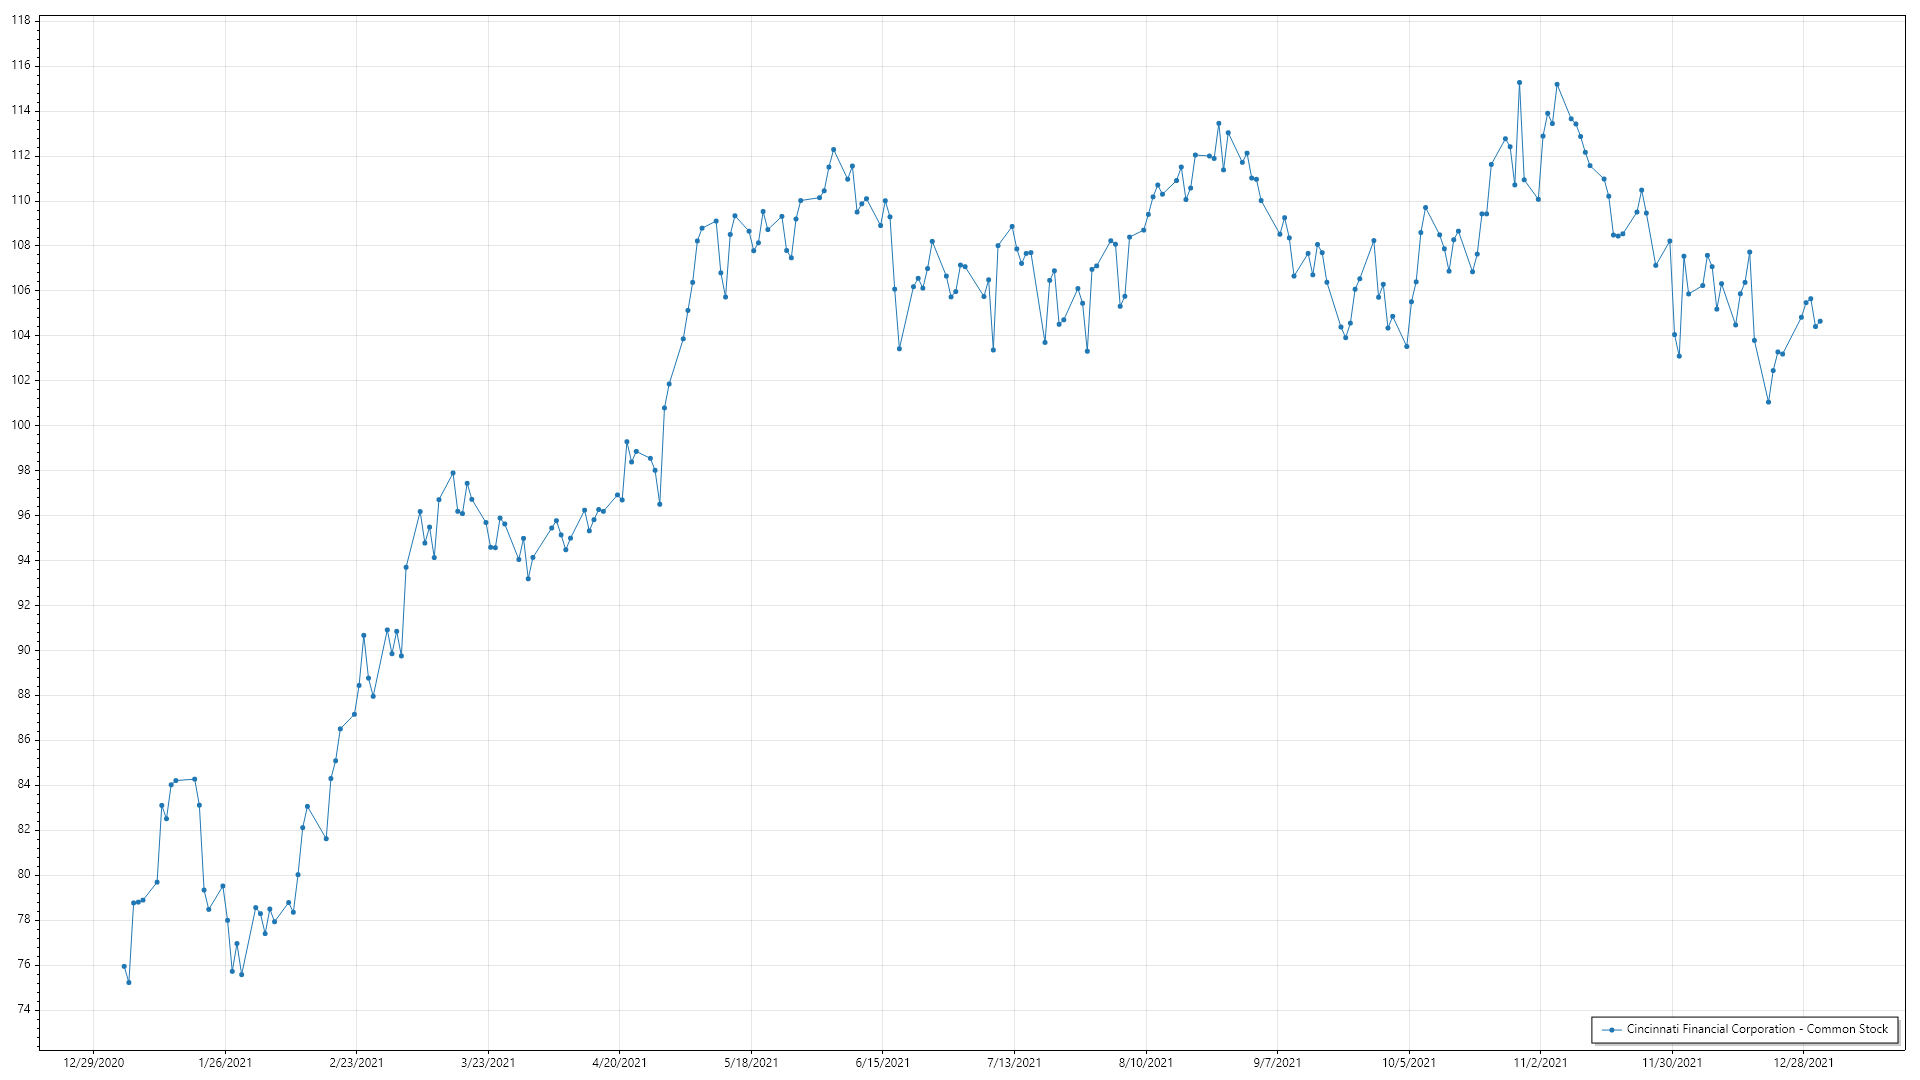Click the 12/28/2021 date axis label
This screenshot has height=1080, width=1920.
tap(1803, 1063)
